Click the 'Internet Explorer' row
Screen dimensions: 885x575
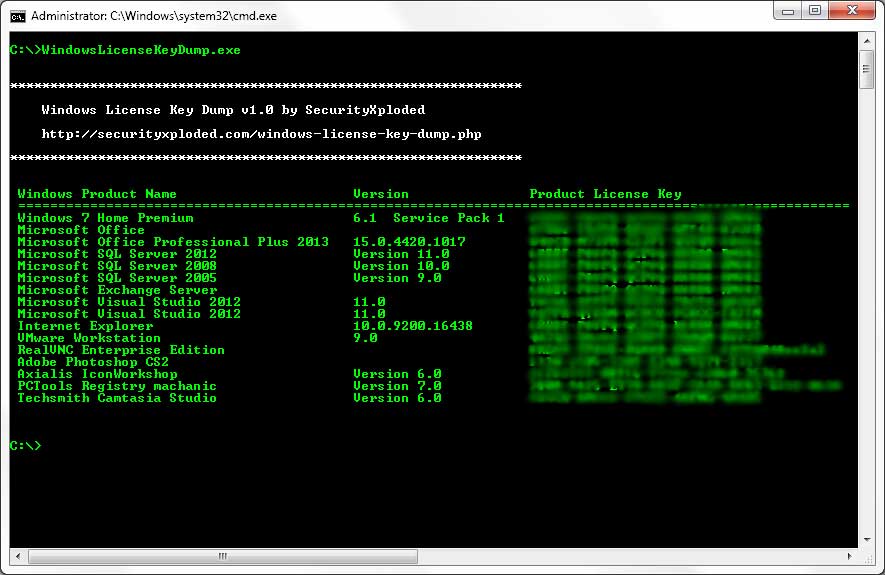point(85,326)
